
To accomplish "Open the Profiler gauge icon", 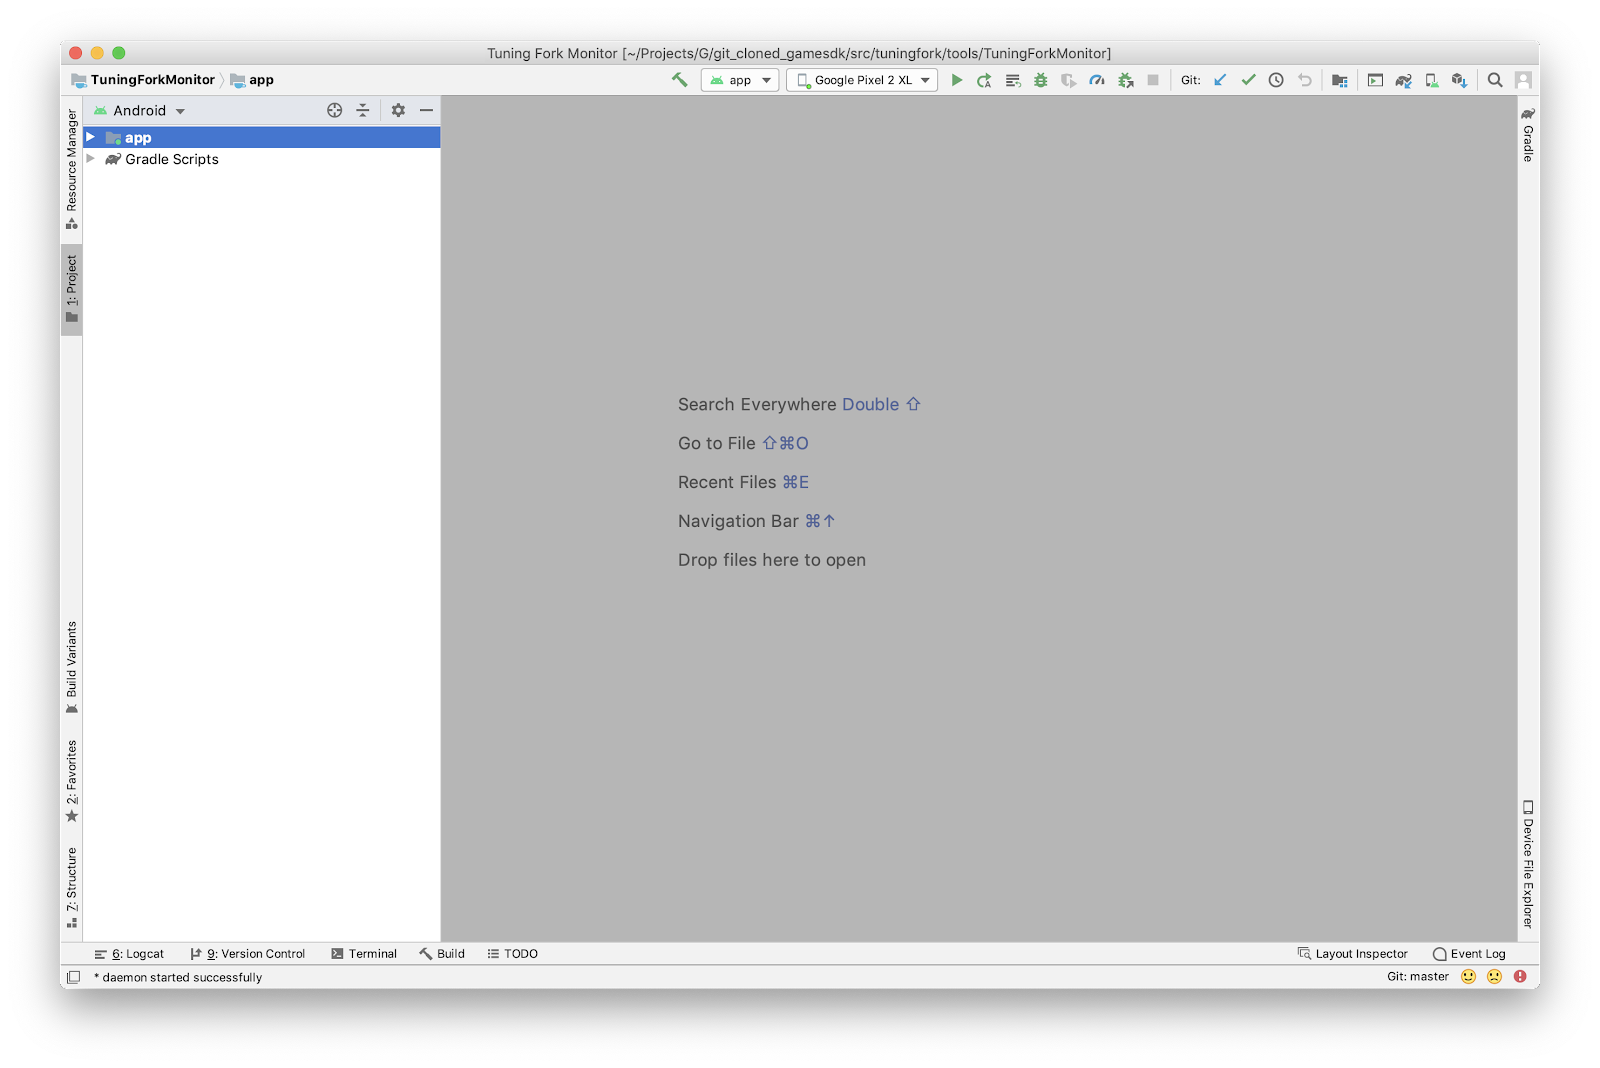I will coord(1097,80).
